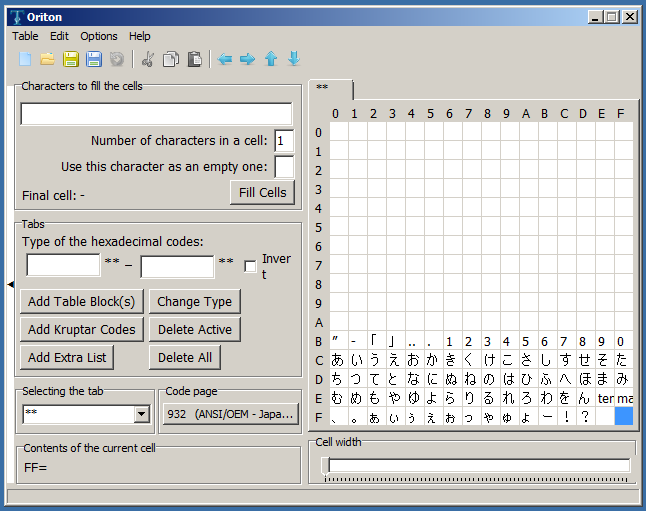646x511 pixels.
Task: Click the Add Kruptar Codes button
Action: point(82,330)
